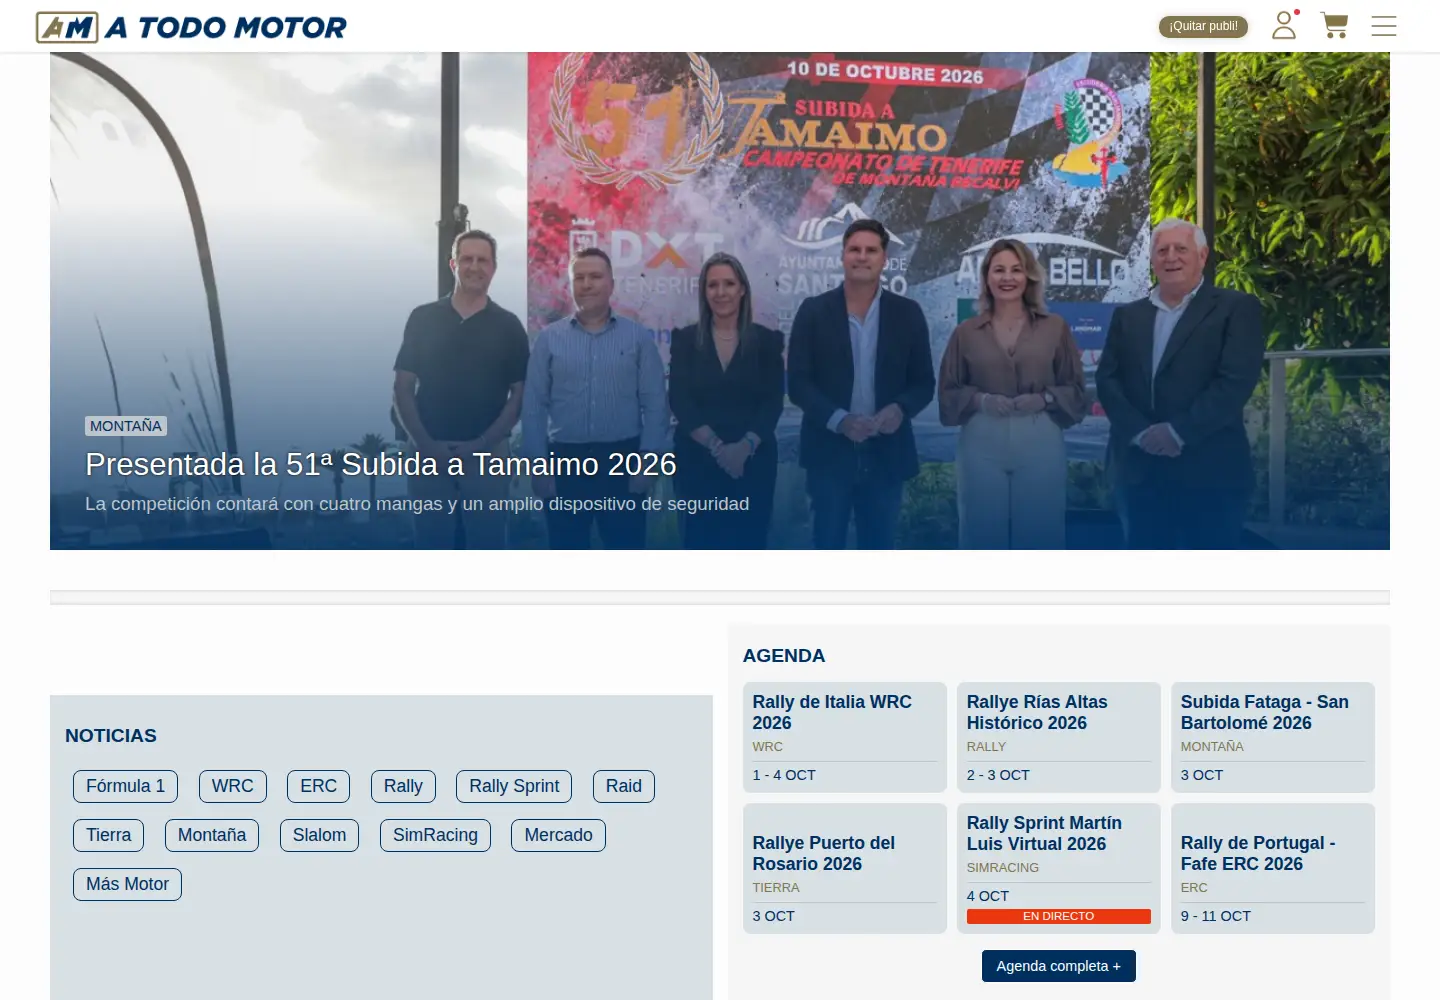Click the A Todo Motor logo

click(x=191, y=27)
